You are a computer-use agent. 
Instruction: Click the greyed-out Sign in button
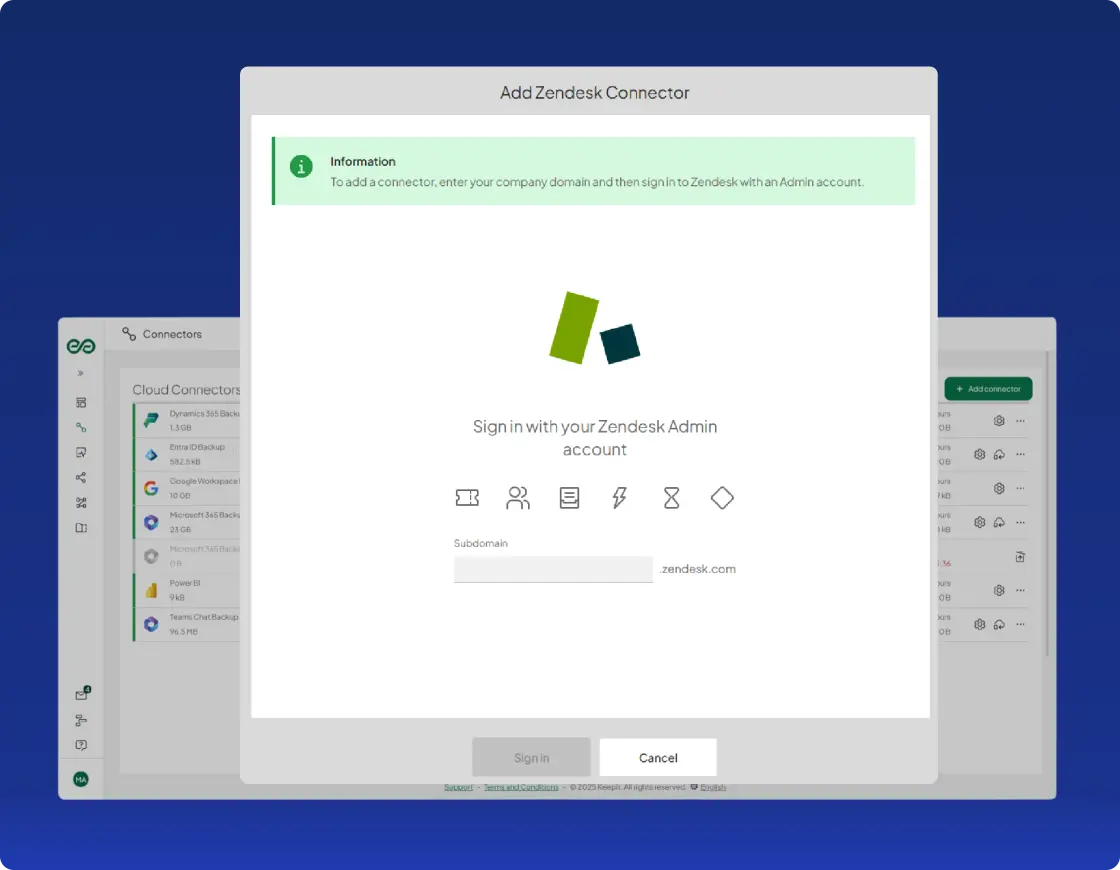pyautogui.click(x=531, y=757)
